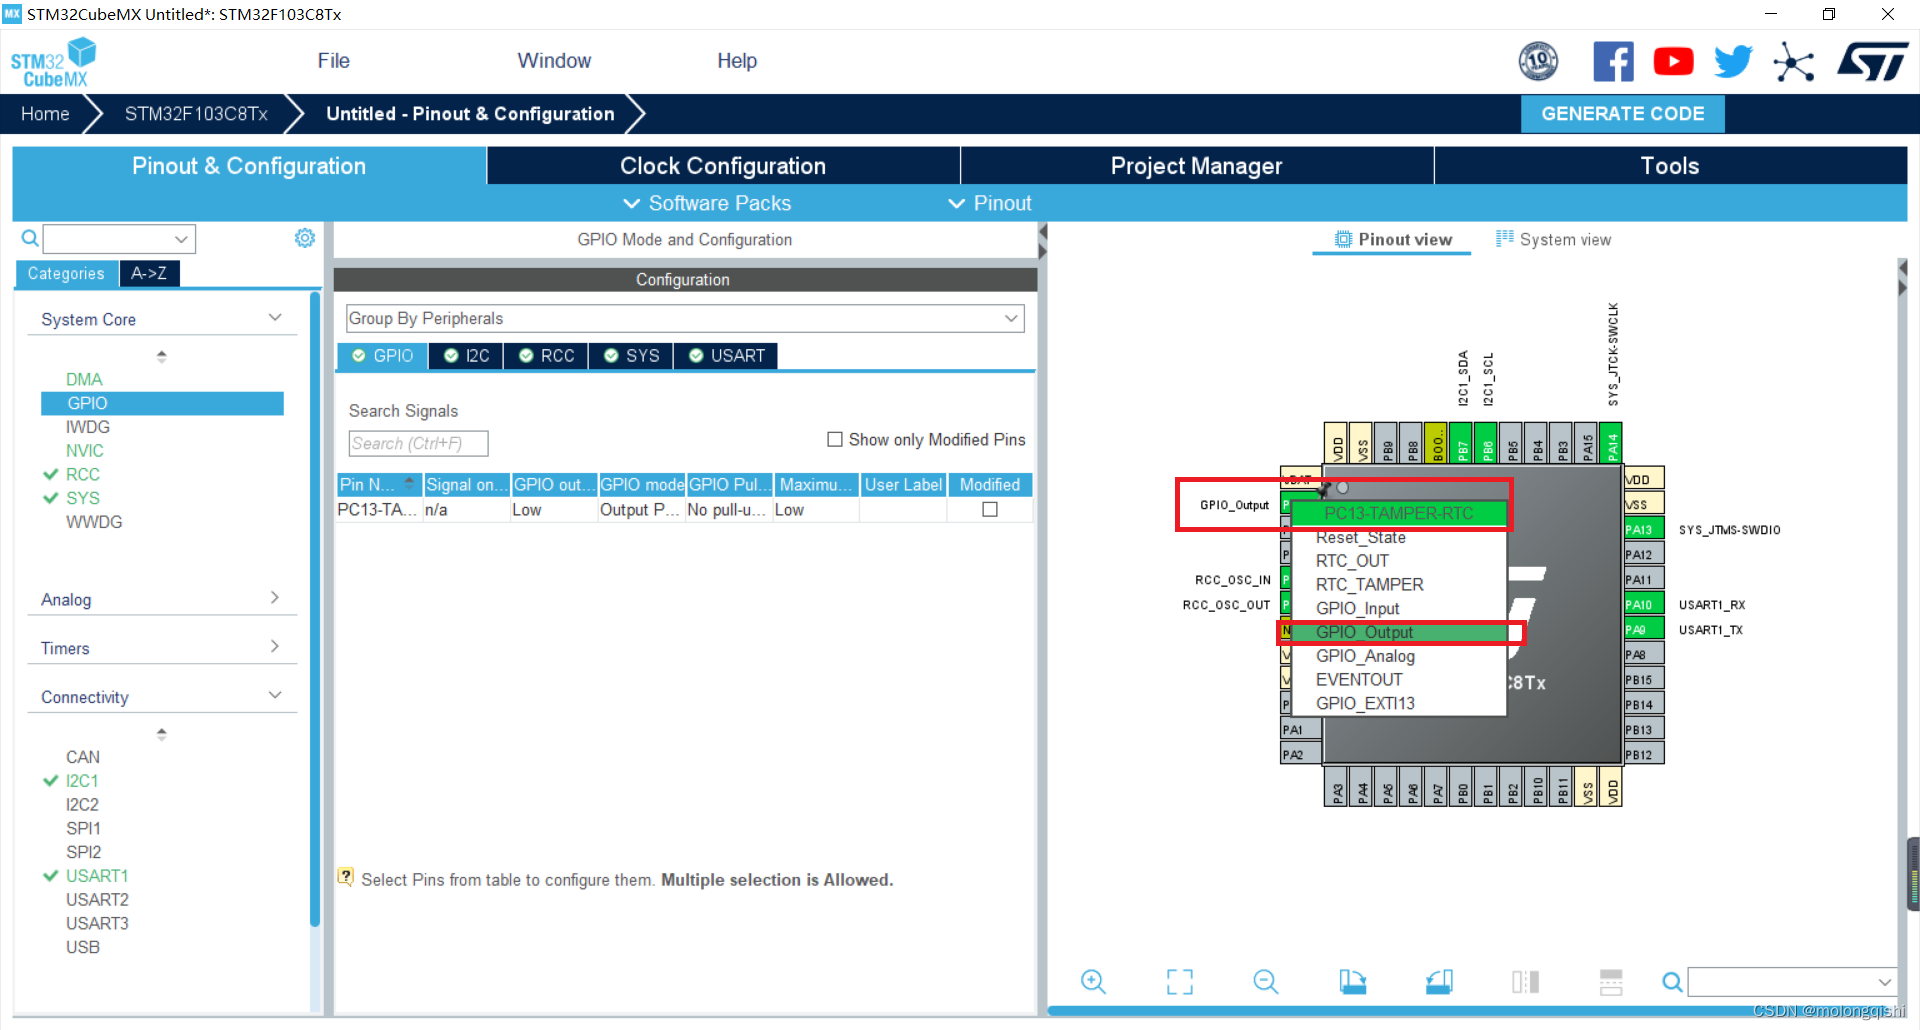Fit the chip to the view area

1180,982
